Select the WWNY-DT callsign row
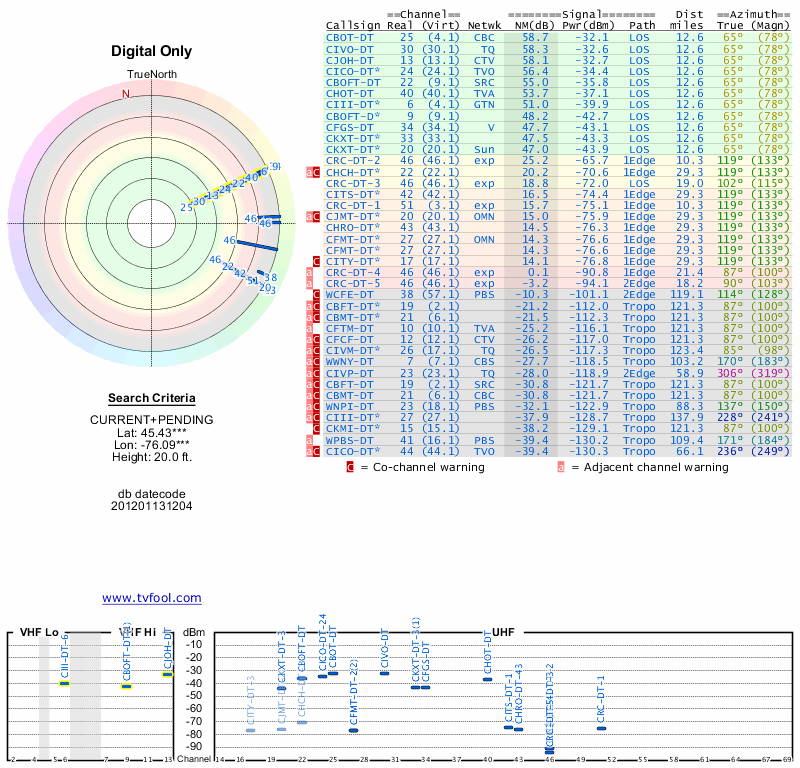 350,361
